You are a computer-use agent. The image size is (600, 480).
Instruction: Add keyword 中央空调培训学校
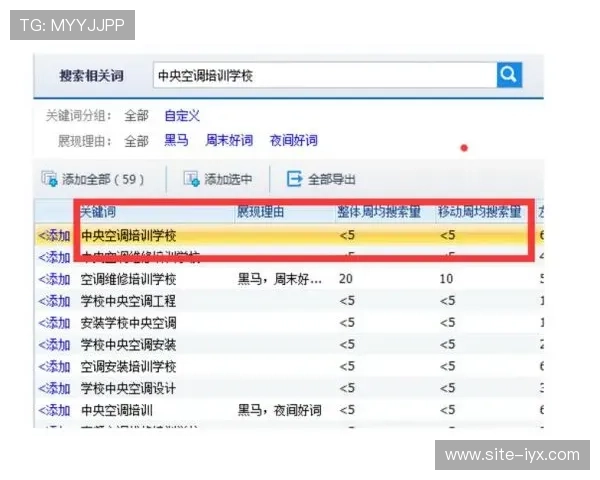pos(54,235)
